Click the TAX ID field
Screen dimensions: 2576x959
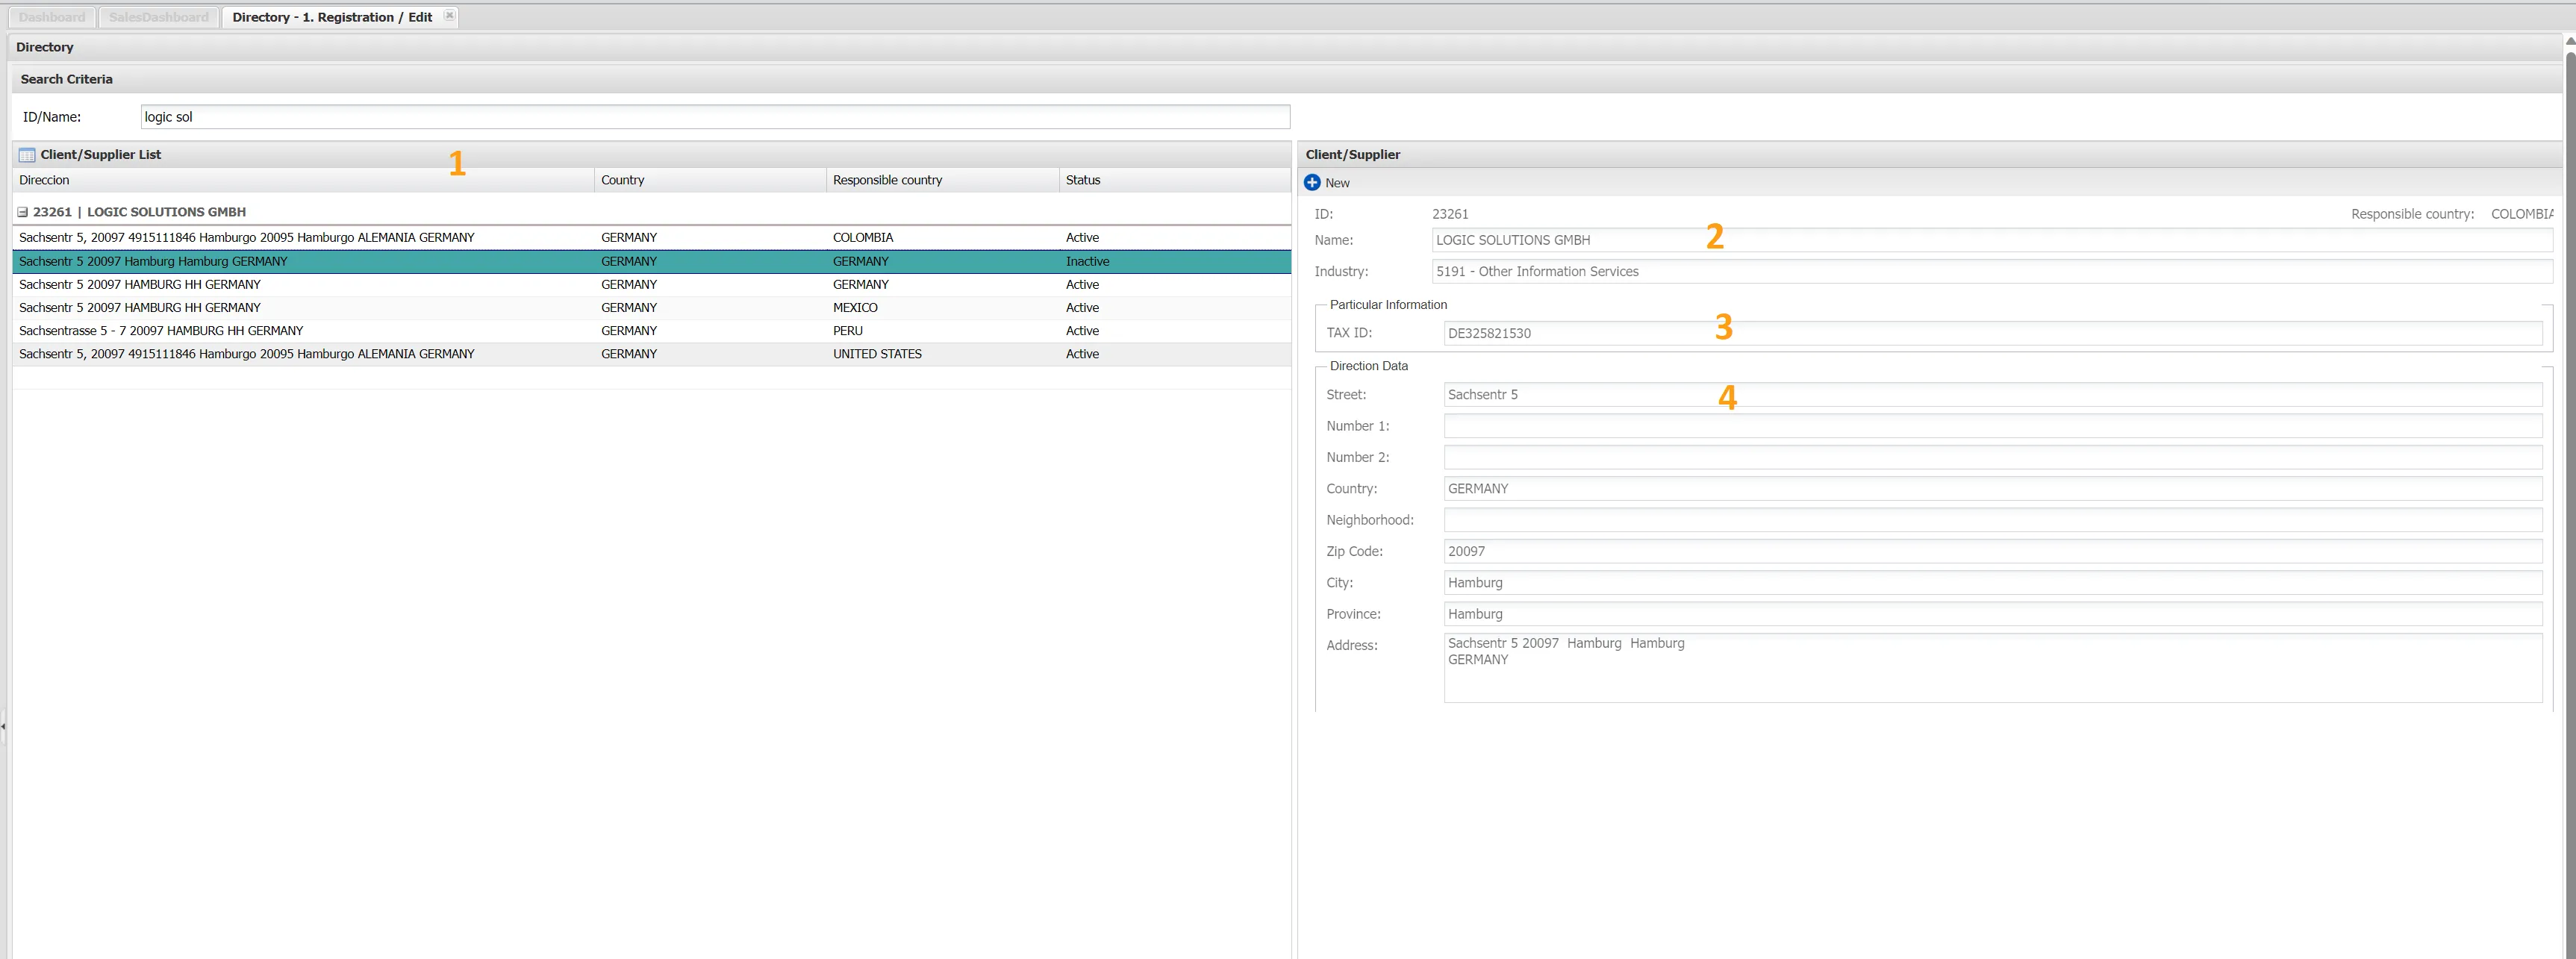[1993, 333]
